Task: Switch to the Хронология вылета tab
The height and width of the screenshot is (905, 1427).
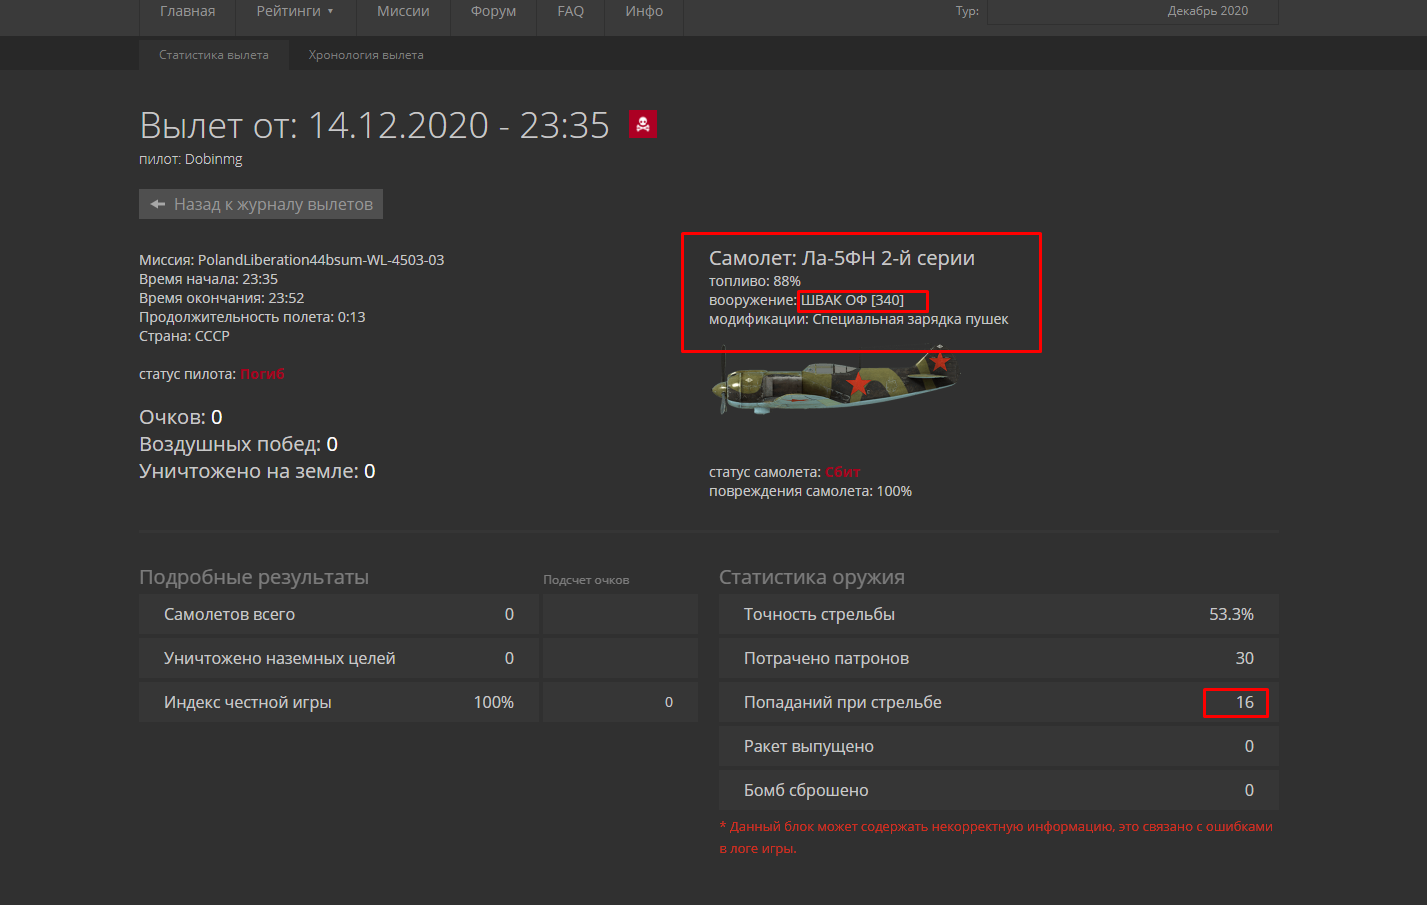Action: (366, 55)
